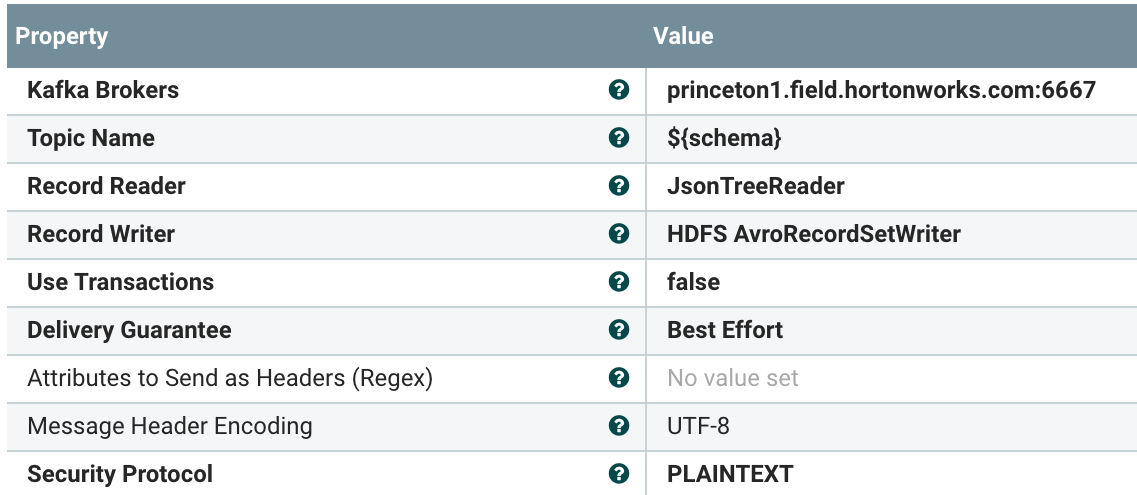The width and height of the screenshot is (1137, 495).
Task: Click the Security Protocol help icon
Action: point(619,474)
